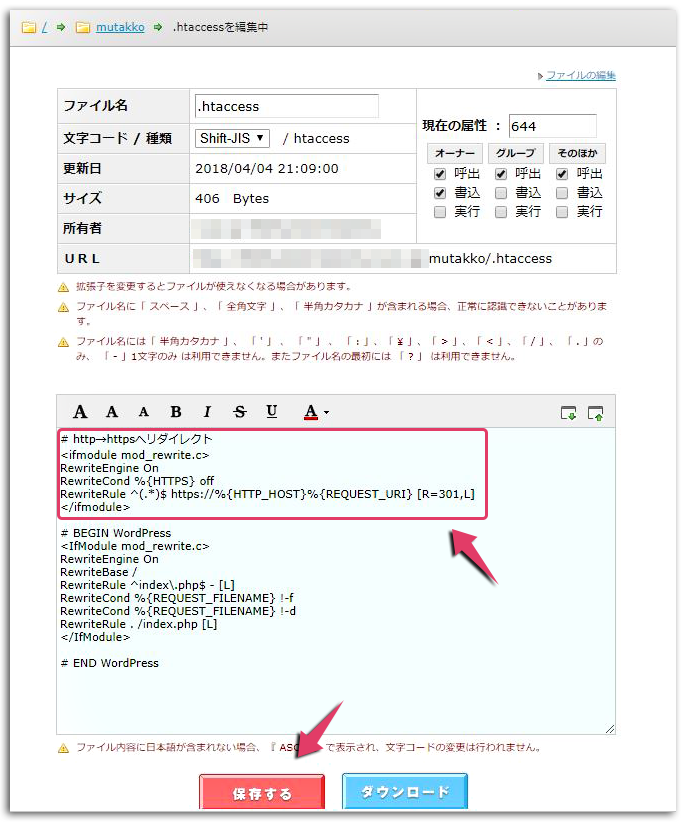Screen dimensions: 686x822
Task: Choose the smallest font size 'A' icon
Action: (143, 412)
